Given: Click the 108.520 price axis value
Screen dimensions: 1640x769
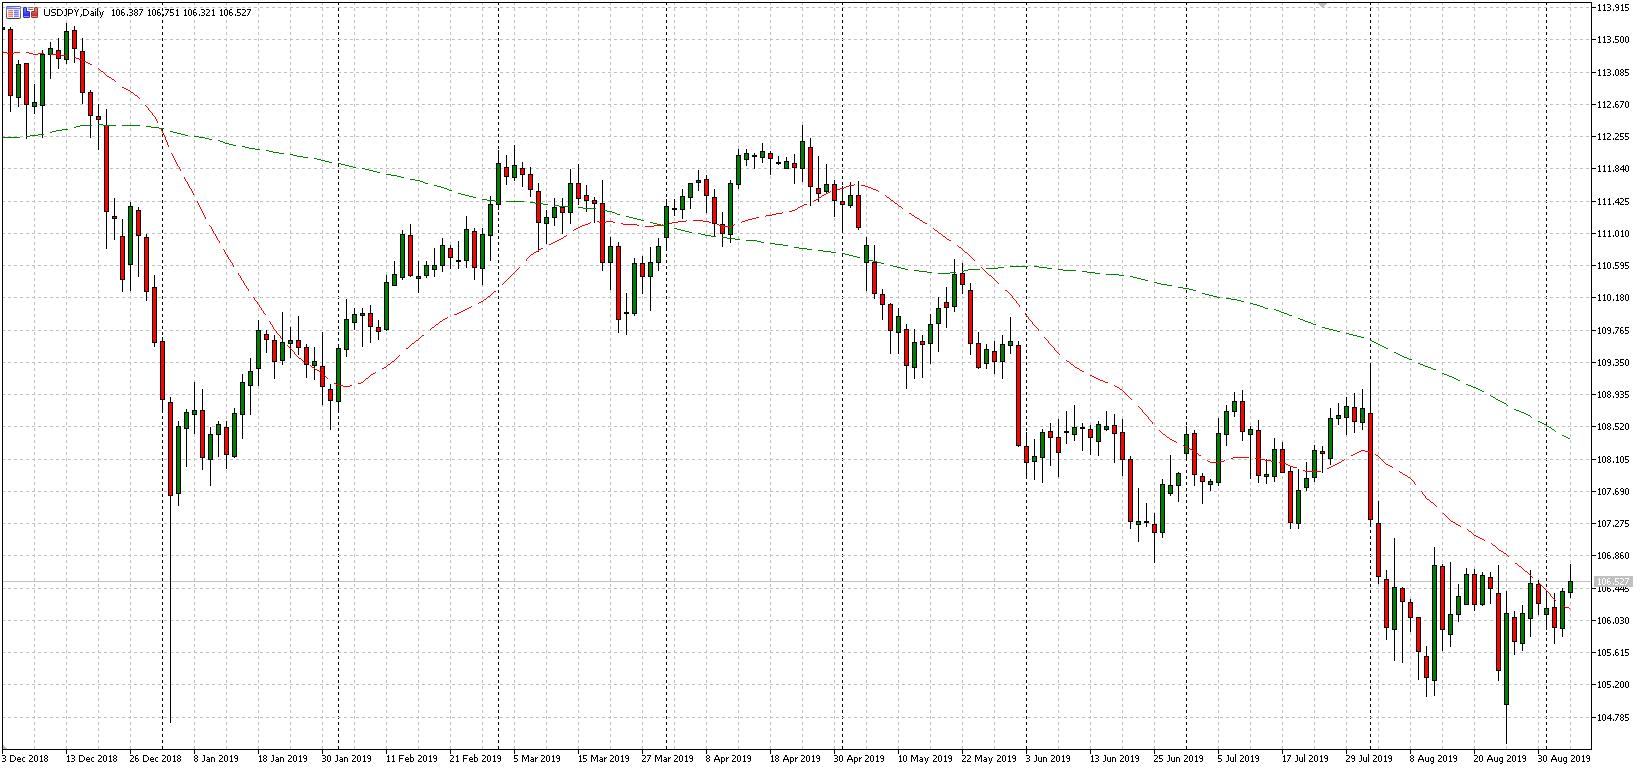Looking at the screenshot, I should point(1613,427).
